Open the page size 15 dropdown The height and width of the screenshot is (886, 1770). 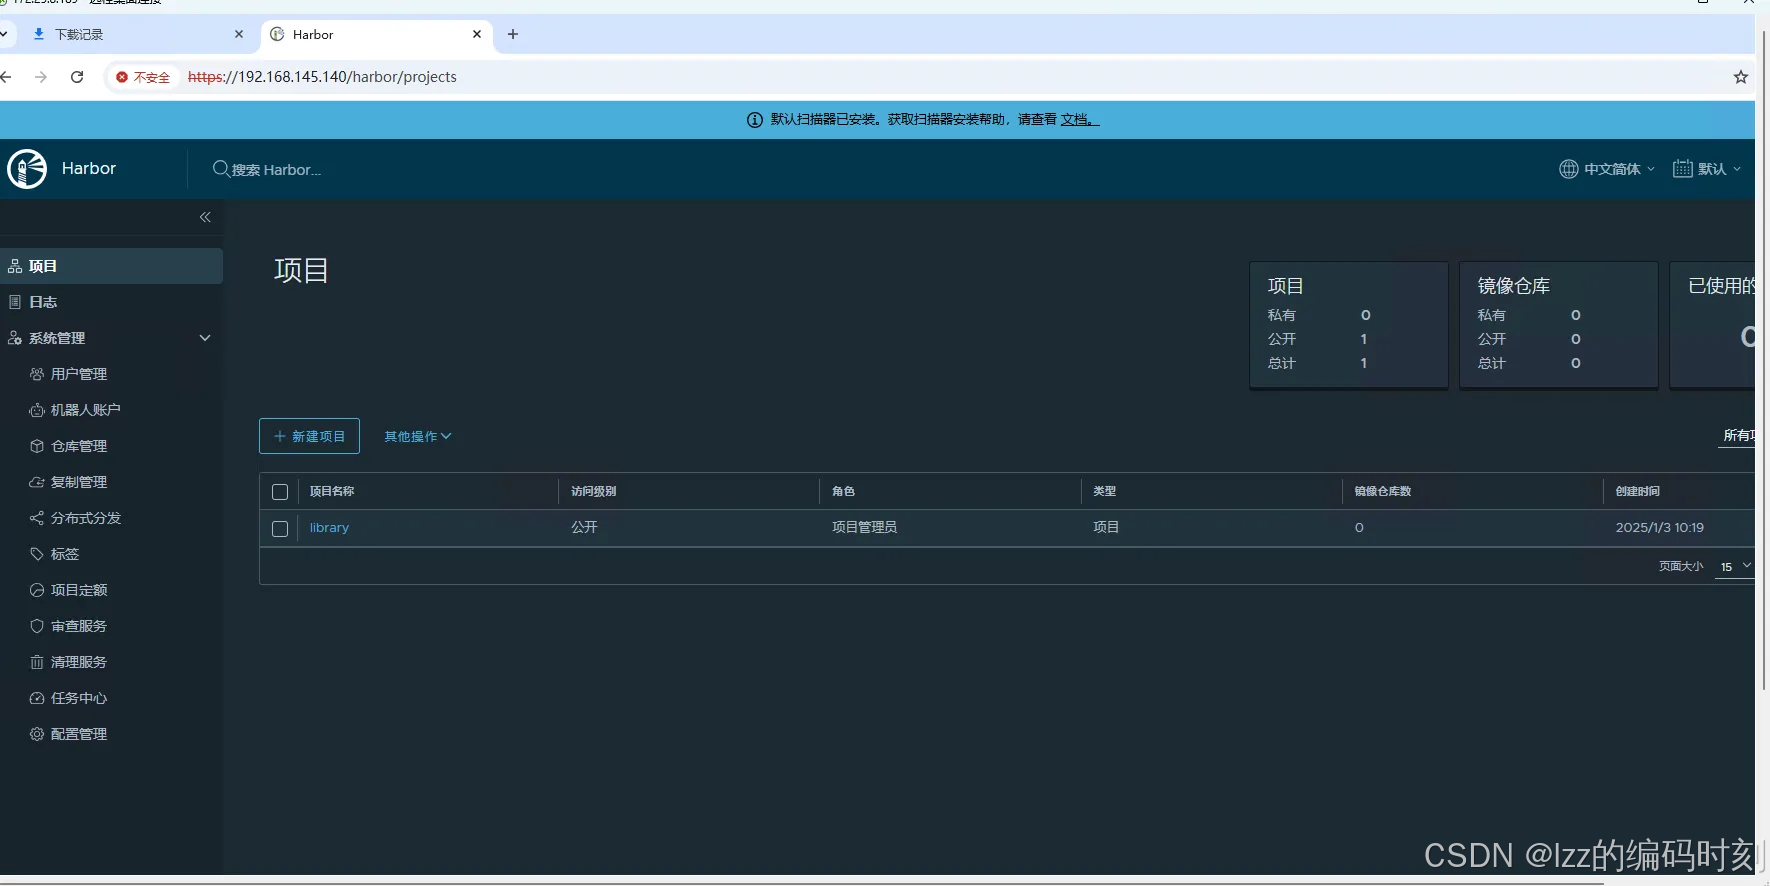click(1734, 566)
